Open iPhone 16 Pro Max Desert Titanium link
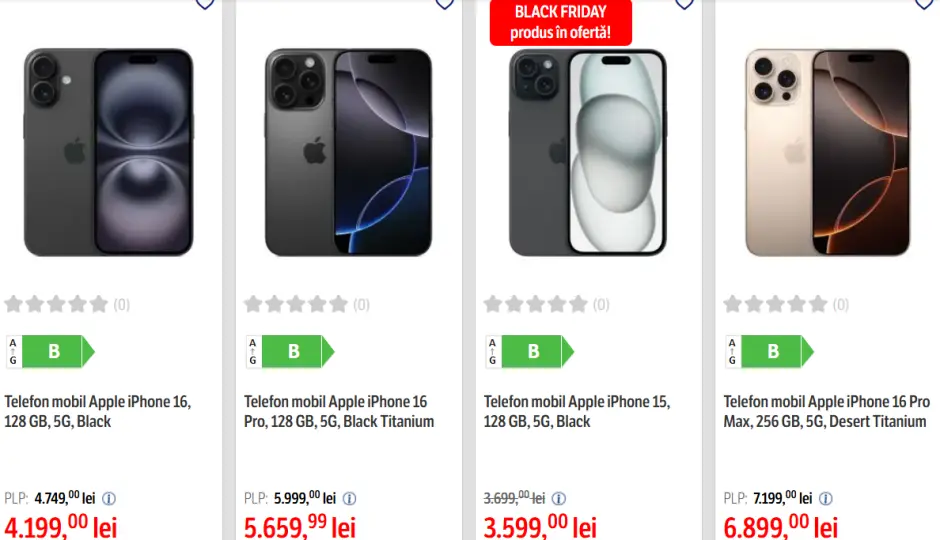The height and width of the screenshot is (540, 940). click(826, 411)
